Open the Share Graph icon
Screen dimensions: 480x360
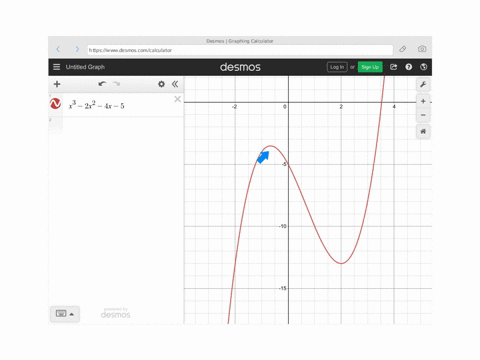pos(394,67)
